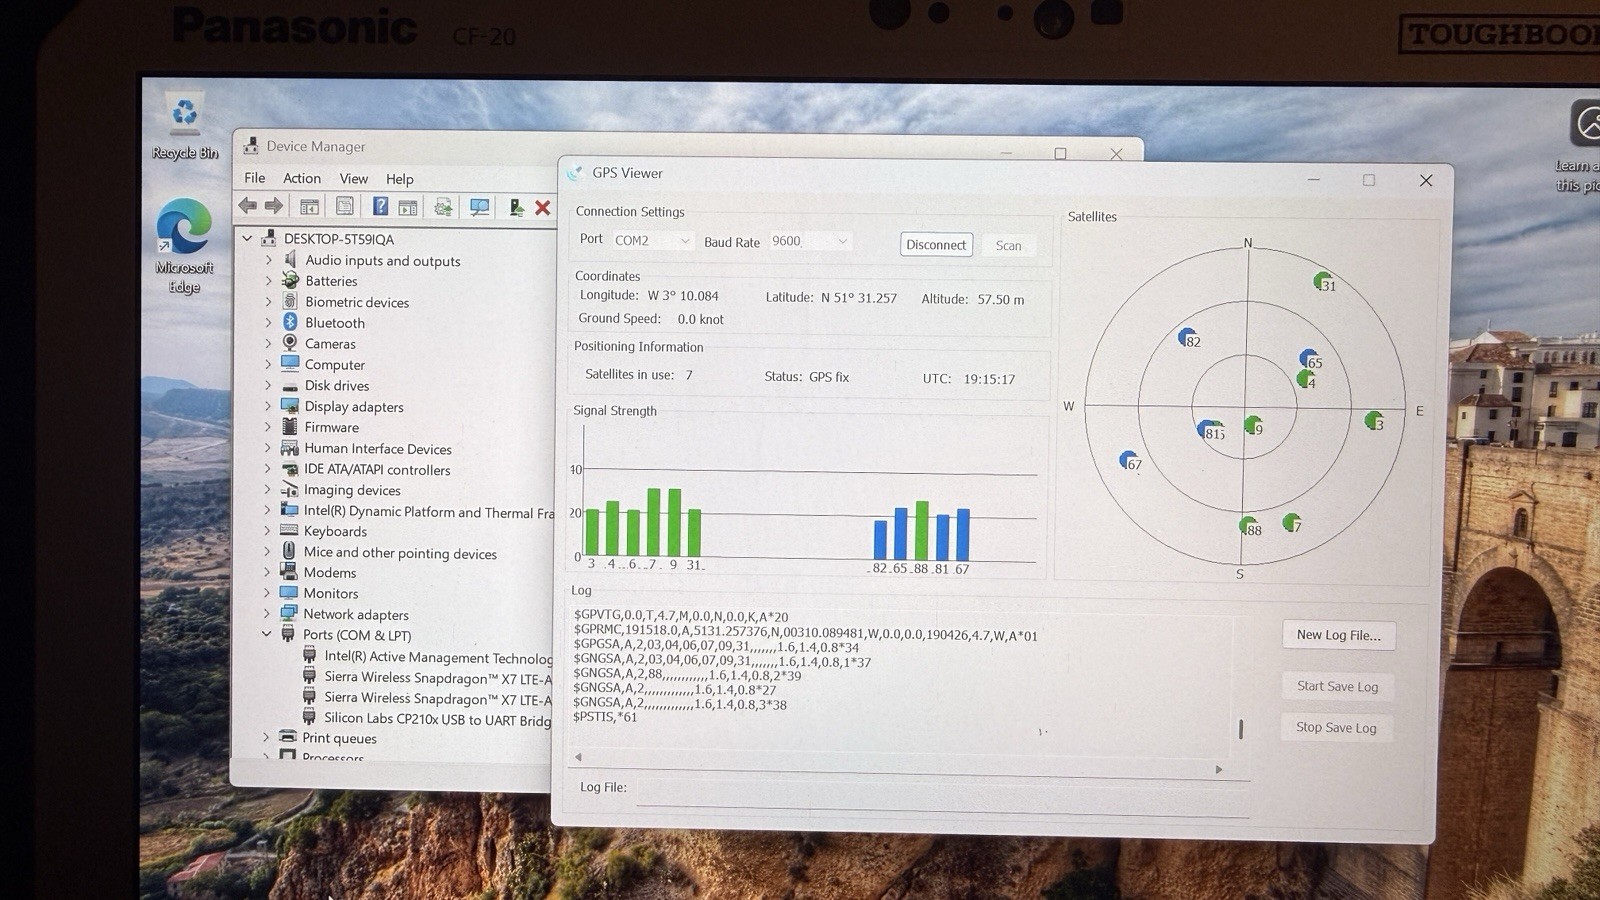Select Mice and other pointing devices
Viewport: 1600px width, 900px height.
click(x=400, y=553)
